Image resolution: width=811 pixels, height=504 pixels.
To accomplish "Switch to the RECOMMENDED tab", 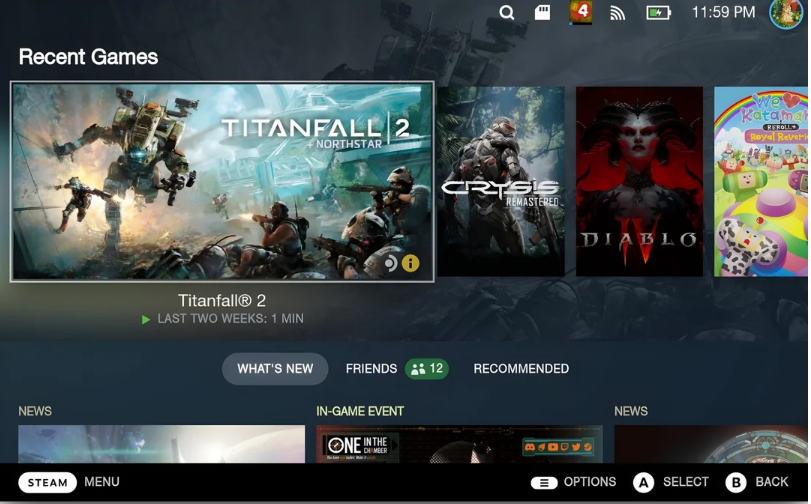I will click(x=521, y=369).
